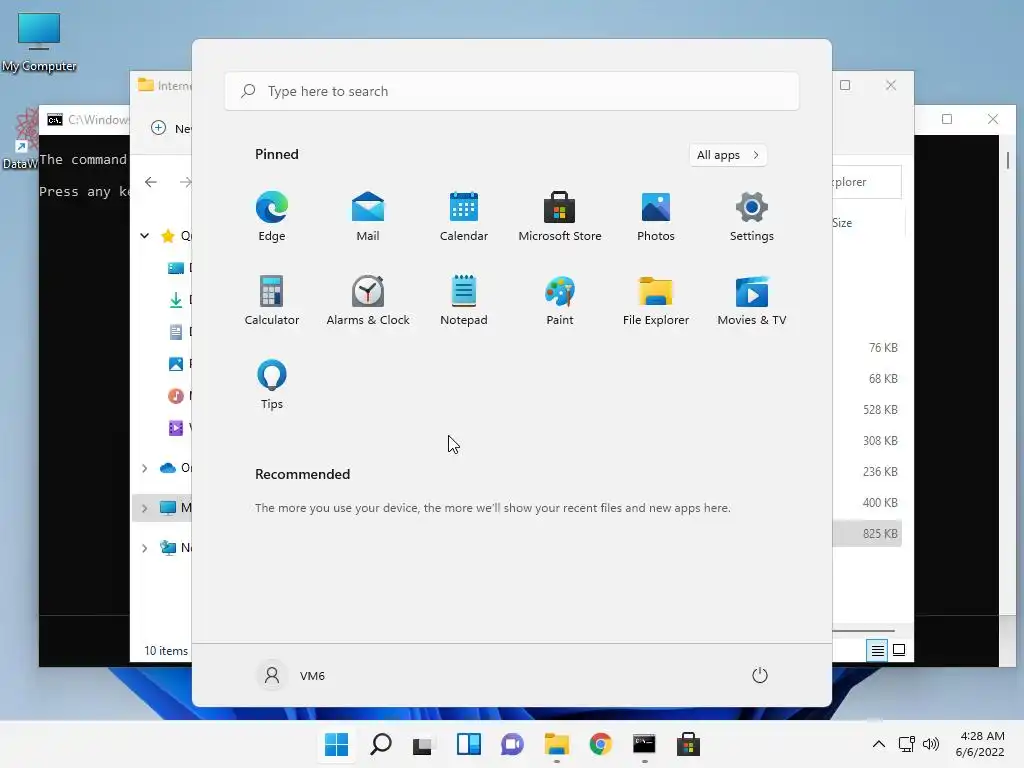Select the Pictures folder in Explorer sidebar
The width and height of the screenshot is (1024, 768).
179,364
